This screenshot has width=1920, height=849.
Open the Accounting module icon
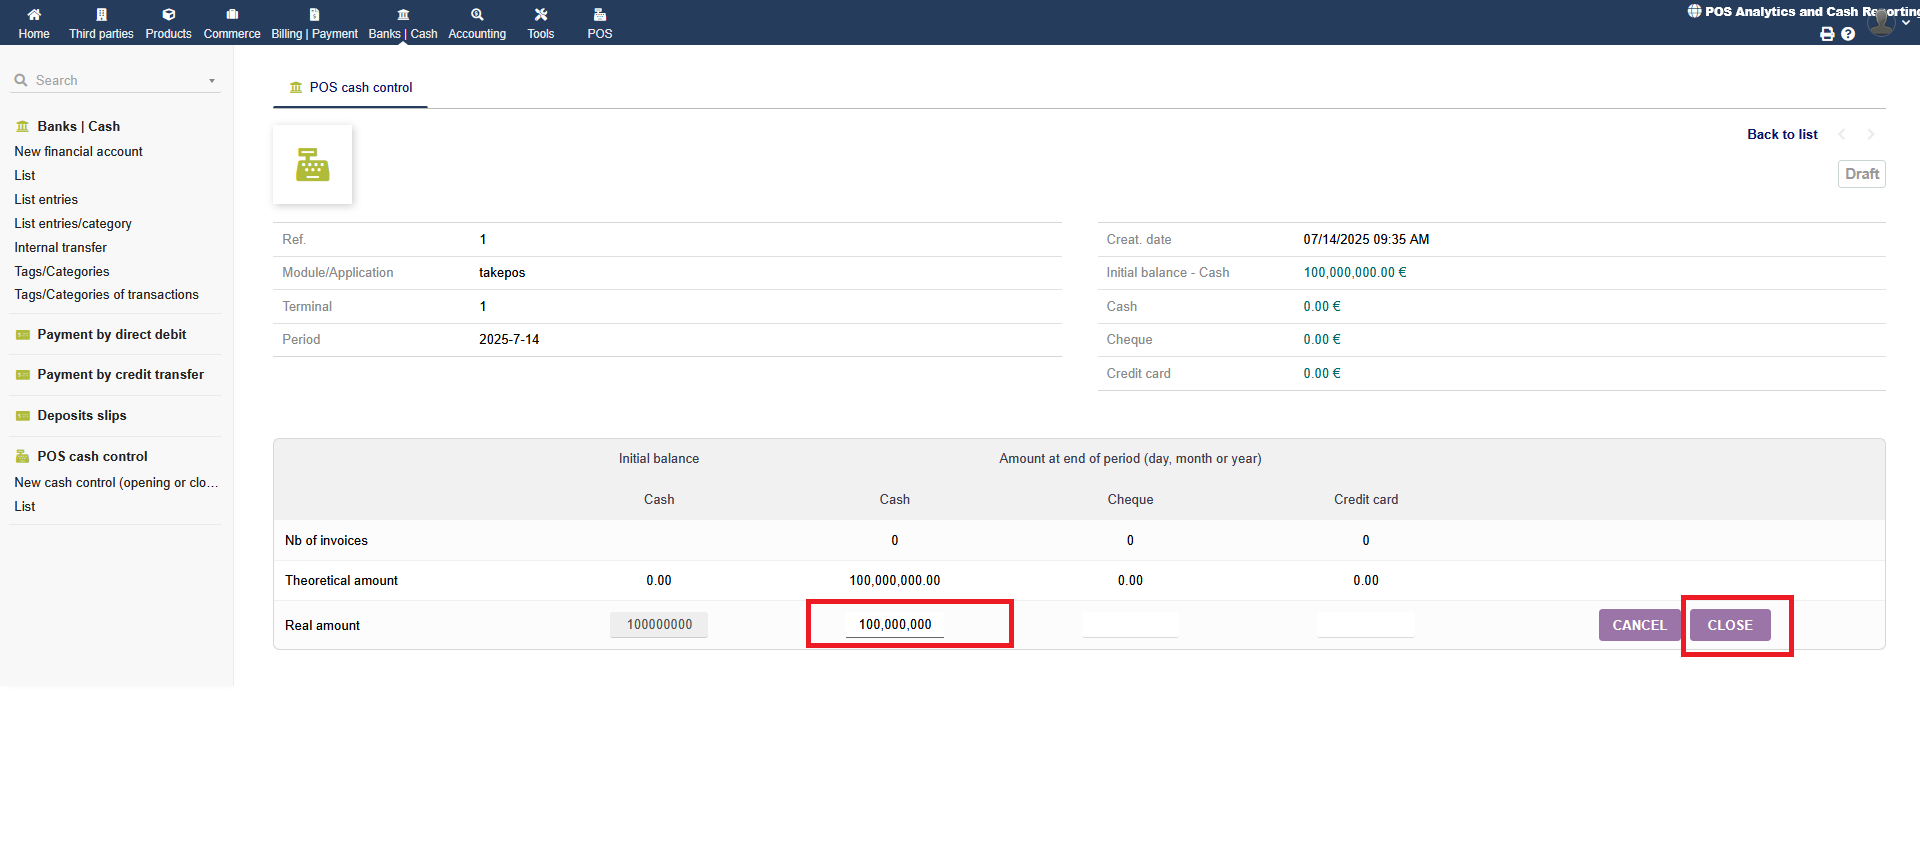477,15
